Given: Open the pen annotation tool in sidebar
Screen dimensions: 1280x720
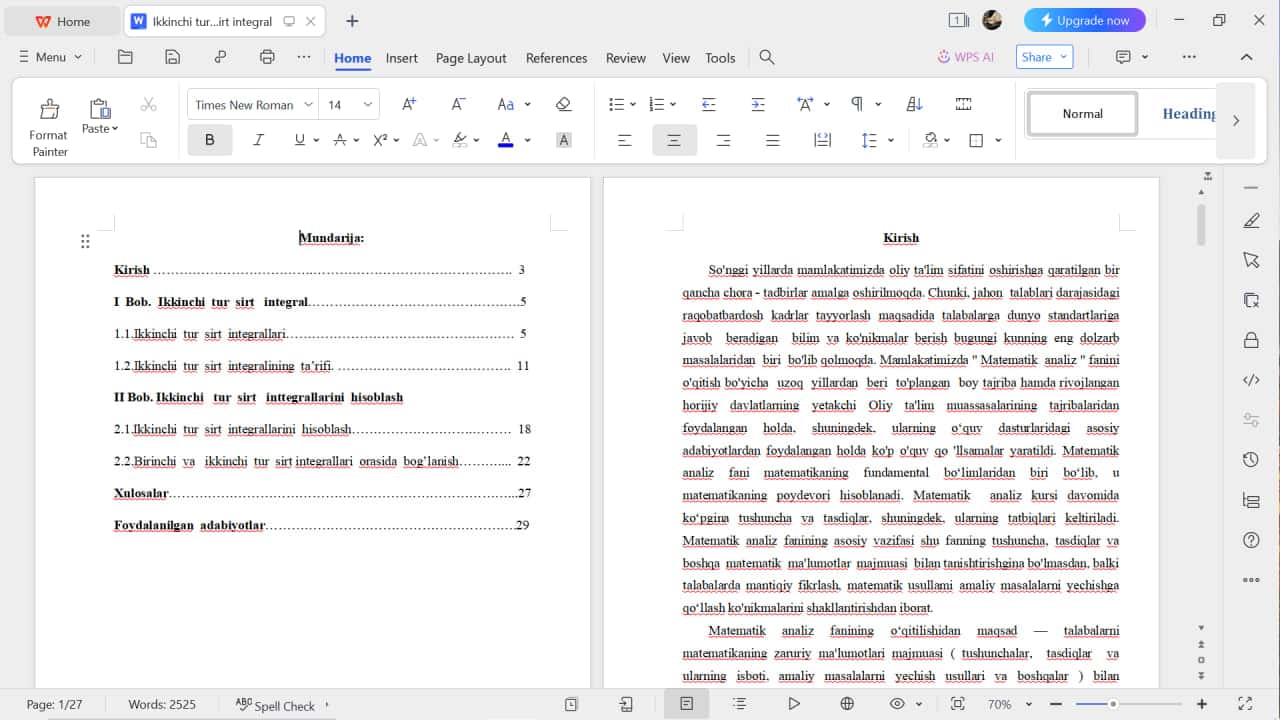Looking at the screenshot, I should point(1251,220).
